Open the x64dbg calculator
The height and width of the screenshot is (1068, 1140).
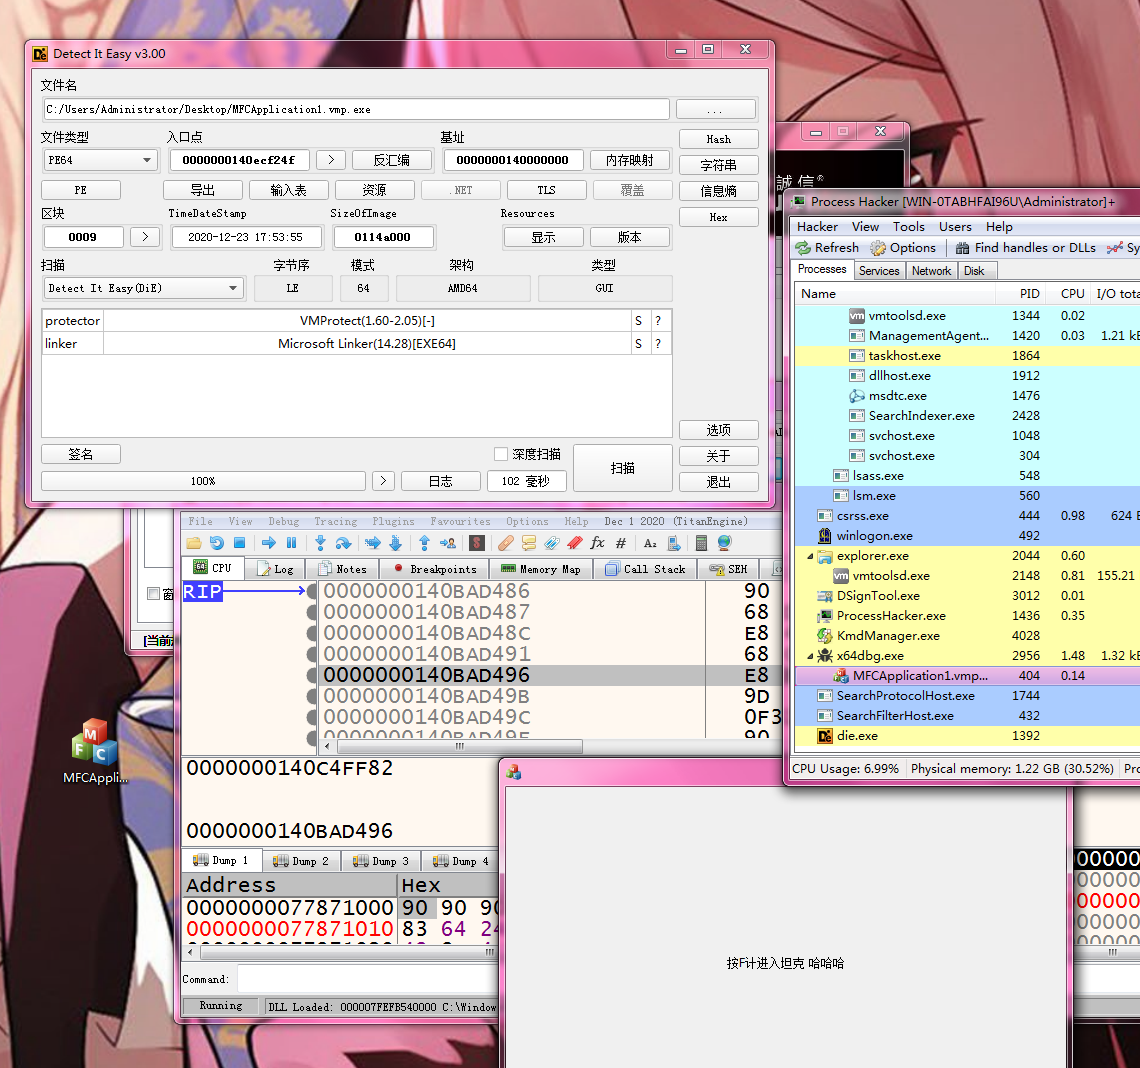click(702, 543)
